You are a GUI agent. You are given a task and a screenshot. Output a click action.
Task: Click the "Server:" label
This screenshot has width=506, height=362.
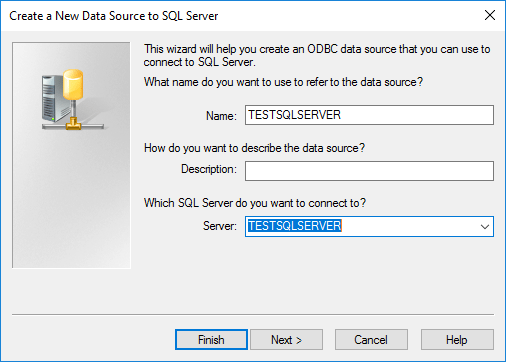point(220,226)
